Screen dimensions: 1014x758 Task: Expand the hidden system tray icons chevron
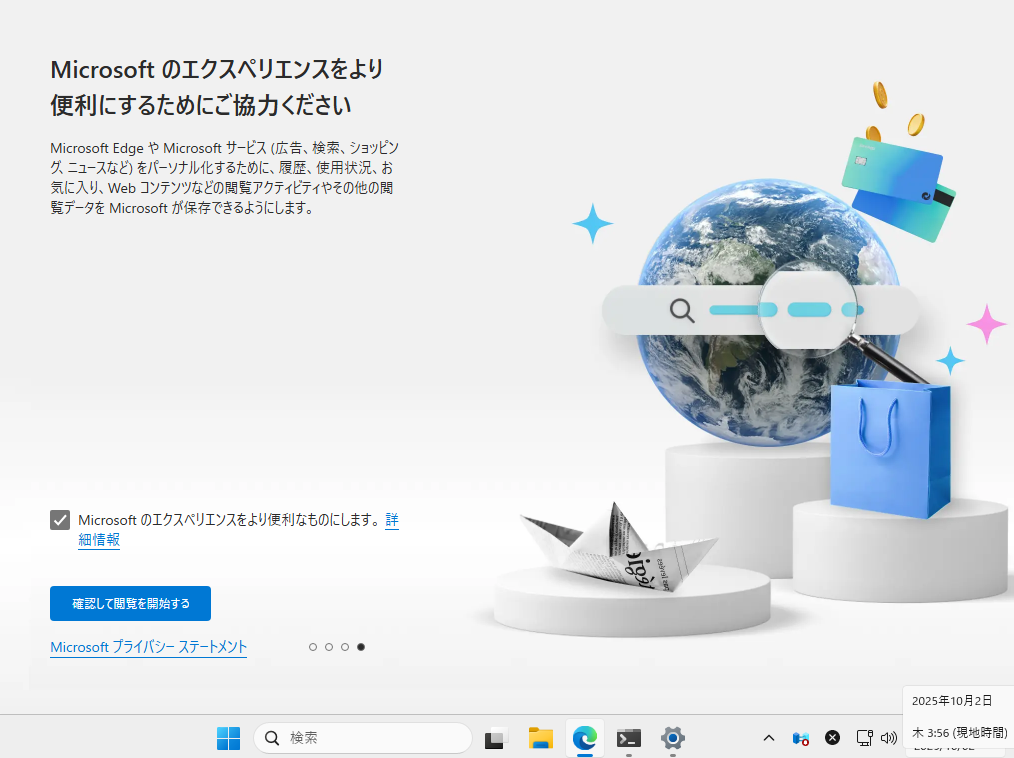(769, 738)
